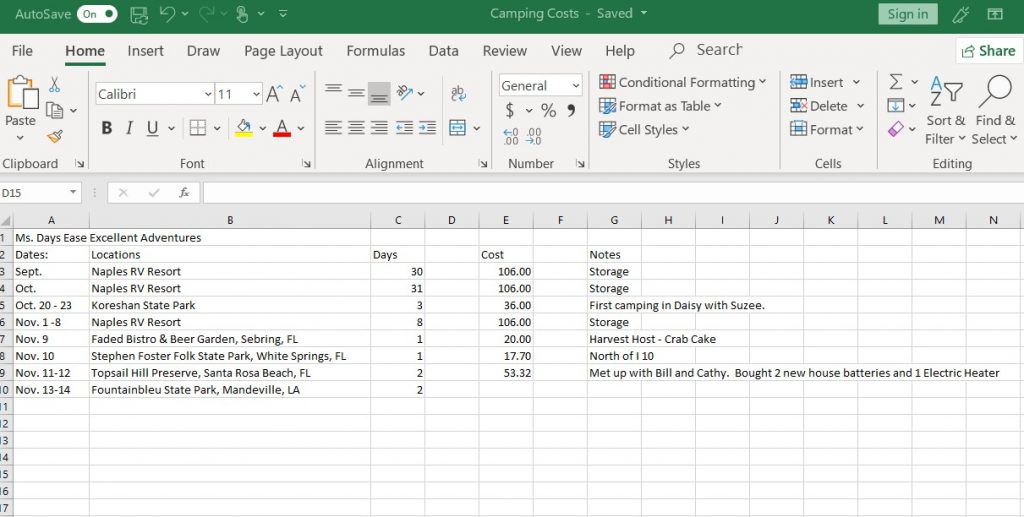Apply Comma style
The height and width of the screenshot is (517, 1024).
click(571, 110)
